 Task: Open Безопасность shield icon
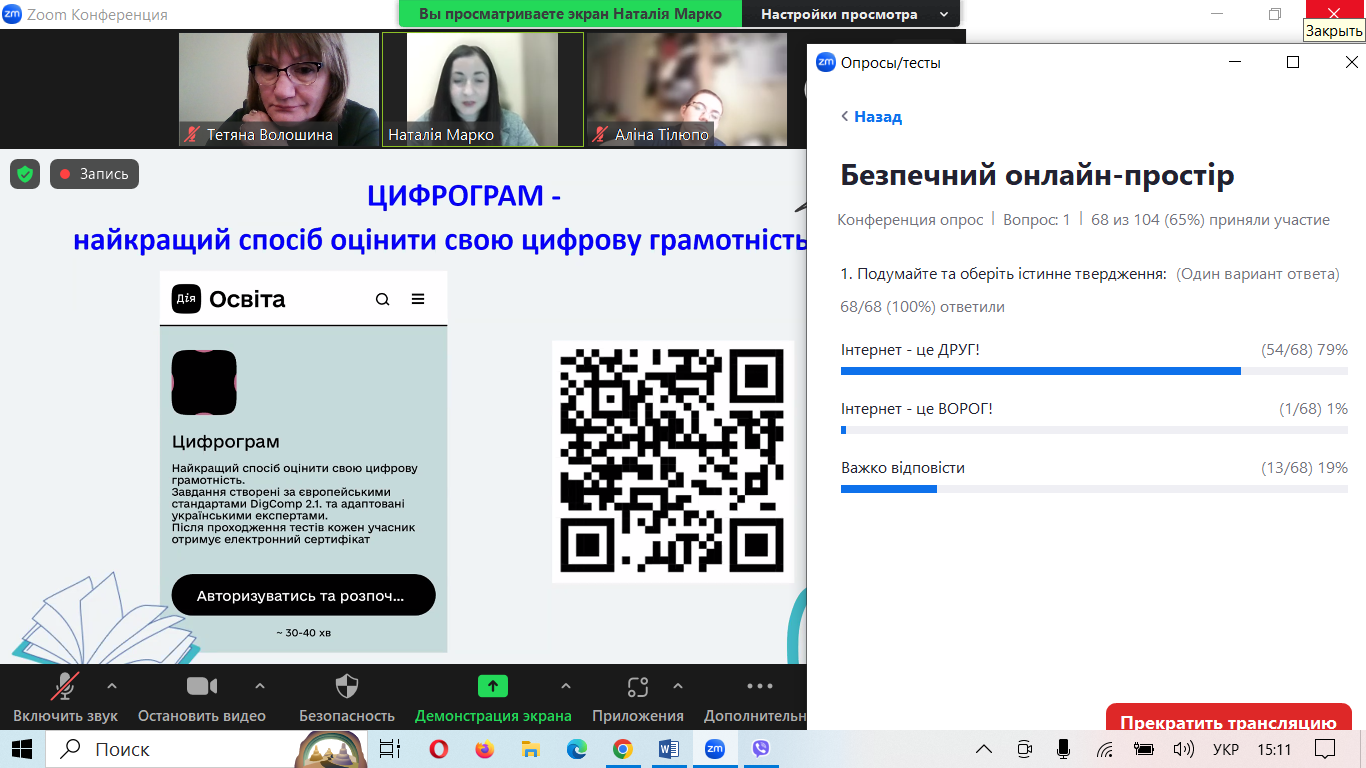(347, 686)
